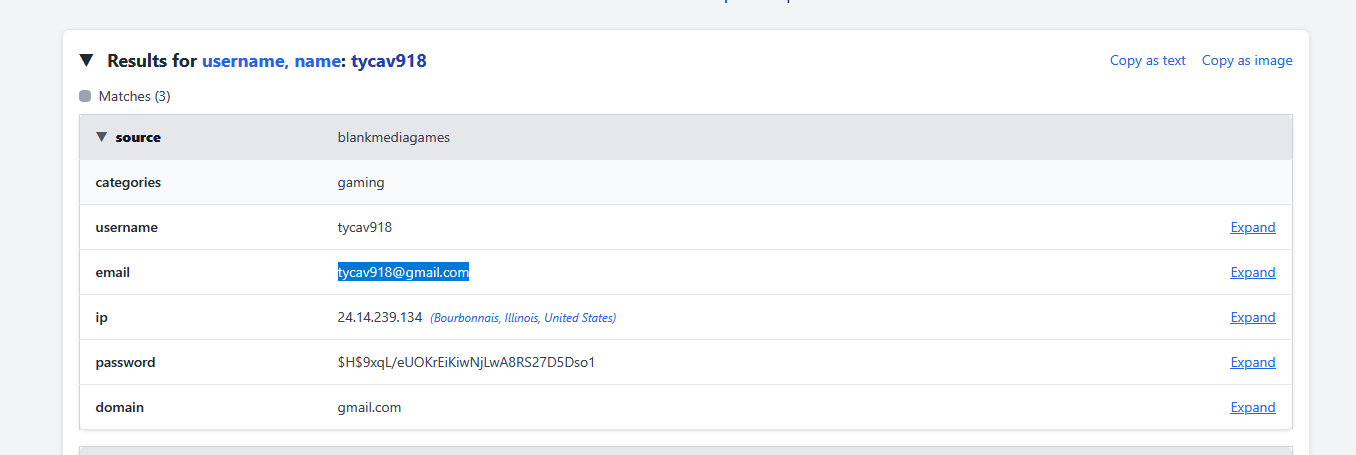Expand the domain row
This screenshot has height=455, width=1356.
tap(1252, 408)
